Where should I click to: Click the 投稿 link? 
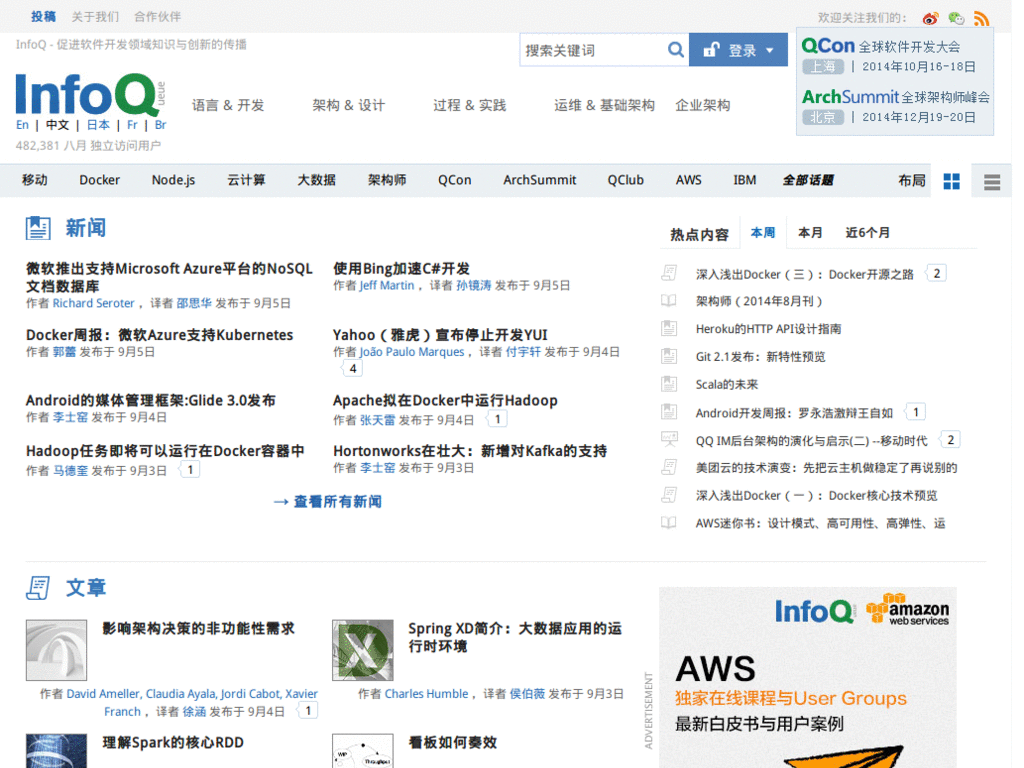point(43,16)
